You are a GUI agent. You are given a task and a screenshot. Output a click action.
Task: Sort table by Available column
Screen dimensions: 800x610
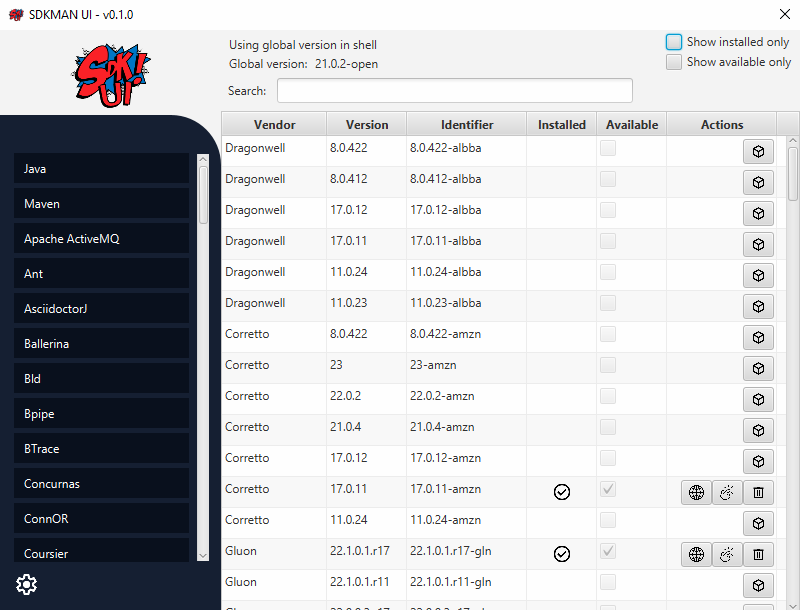click(632, 124)
